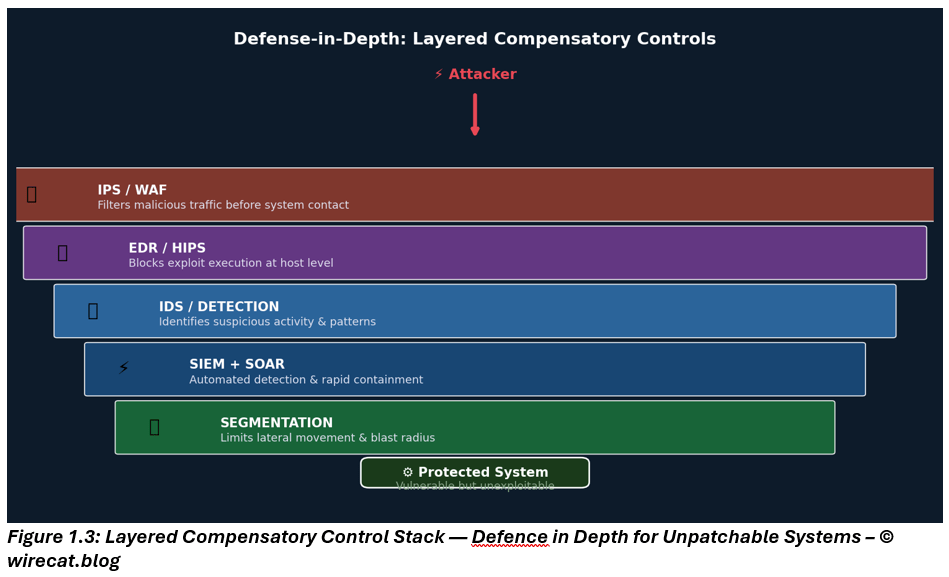Select the SEGMENTATION heading text
Screen dimensions: 949x577
pos(276,423)
